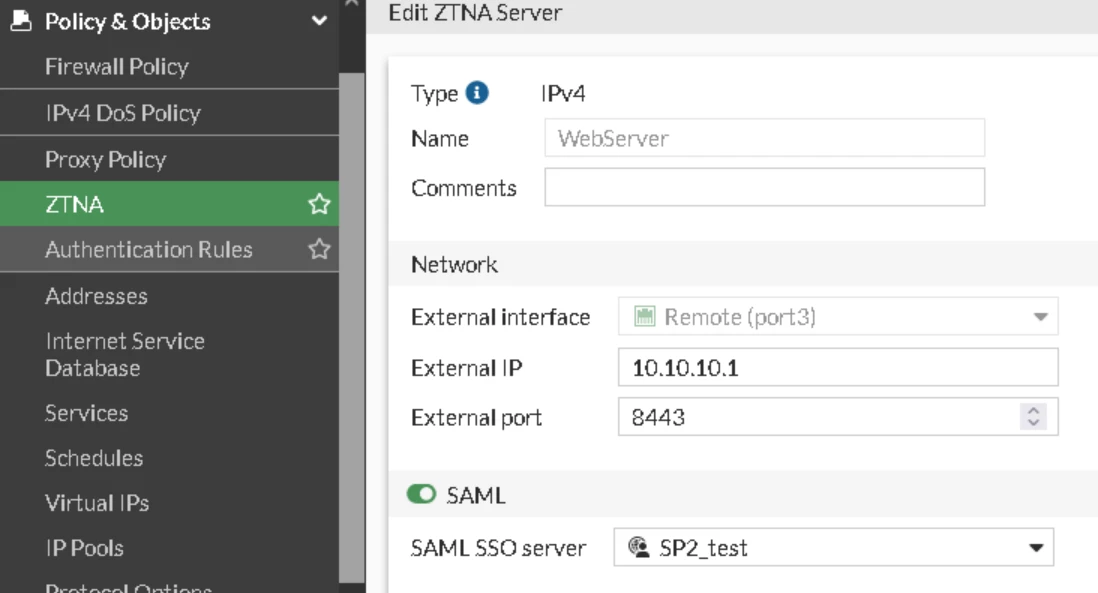Disable the SAML toggle switch
The height and width of the screenshot is (593, 1098).
(422, 494)
